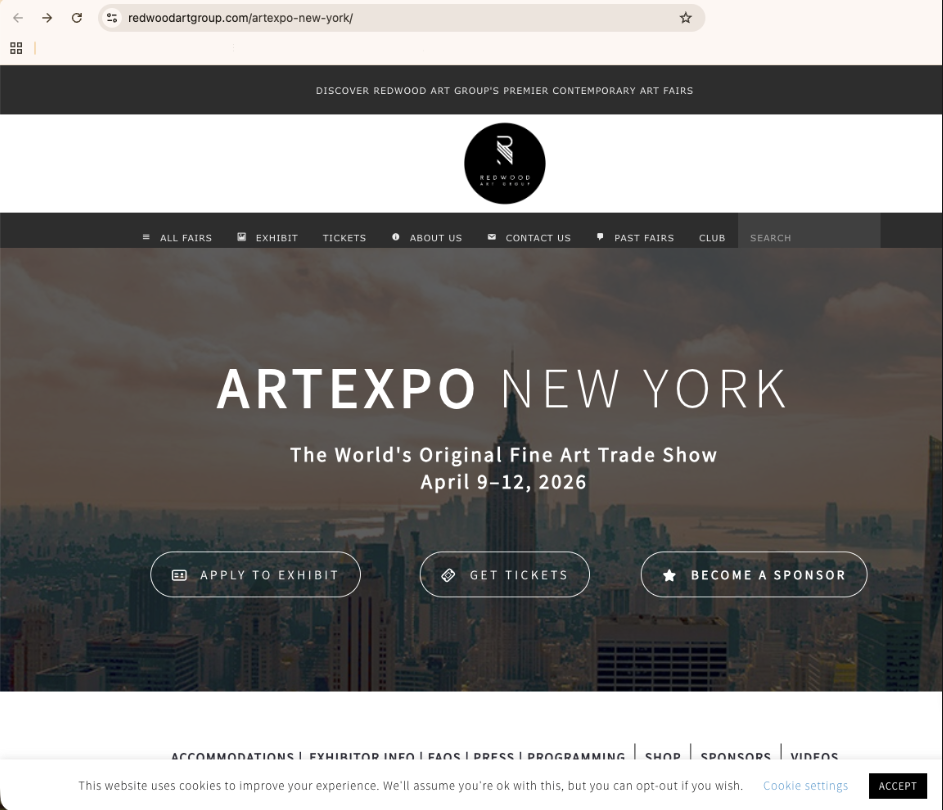Accept cookies with the Accept button
This screenshot has width=943, height=810.
click(x=897, y=786)
